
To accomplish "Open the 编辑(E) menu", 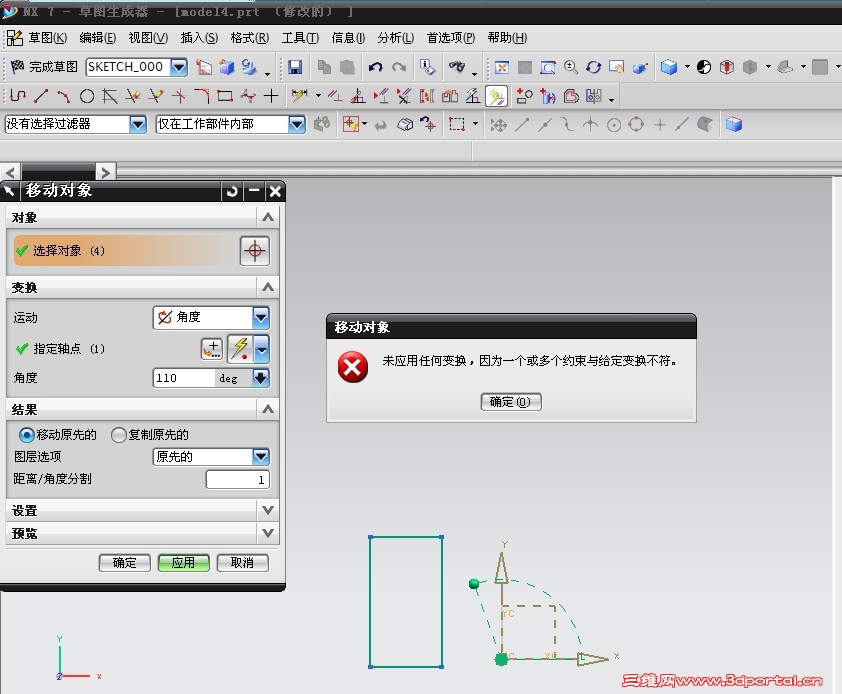I will [x=98, y=38].
